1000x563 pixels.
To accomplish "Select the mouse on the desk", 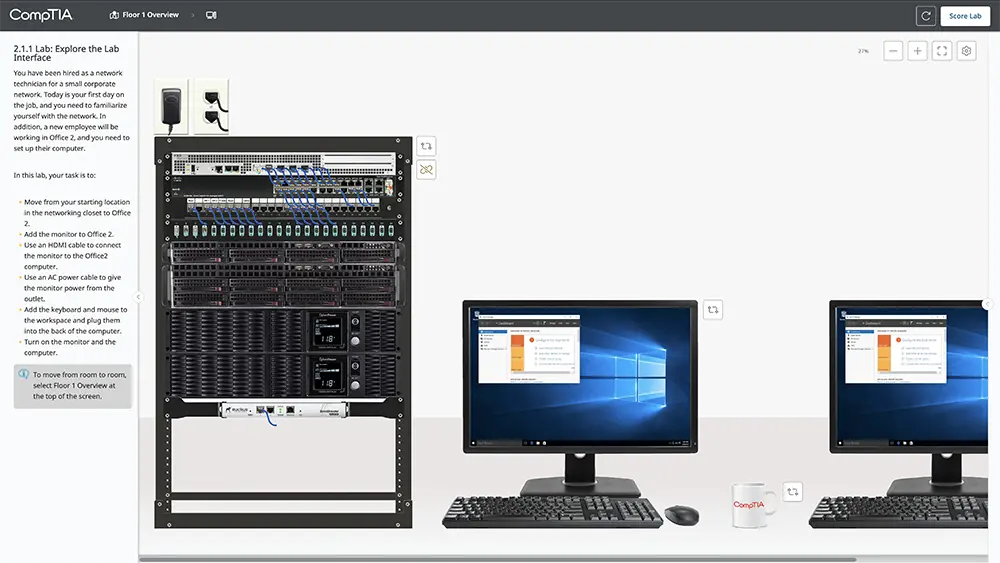I will click(682, 514).
